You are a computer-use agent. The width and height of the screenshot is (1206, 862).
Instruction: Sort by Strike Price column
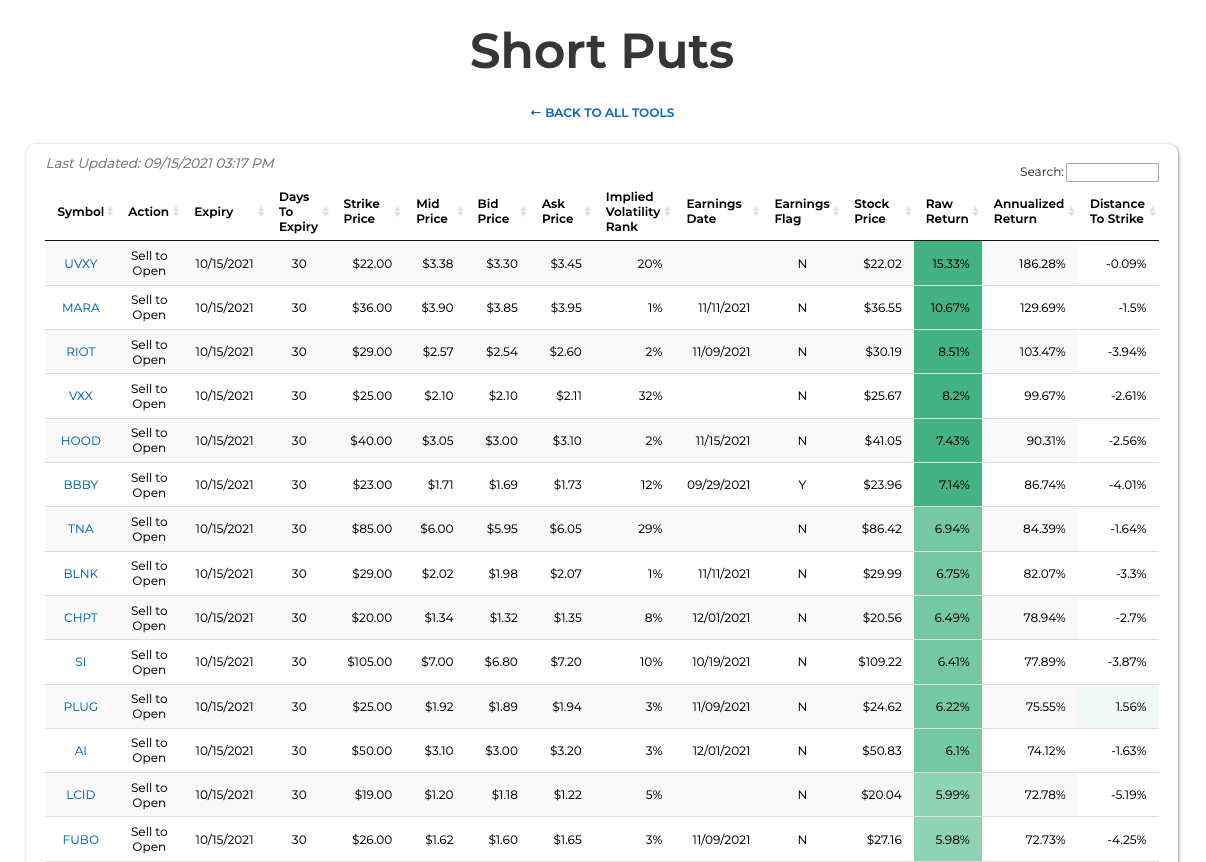click(361, 212)
